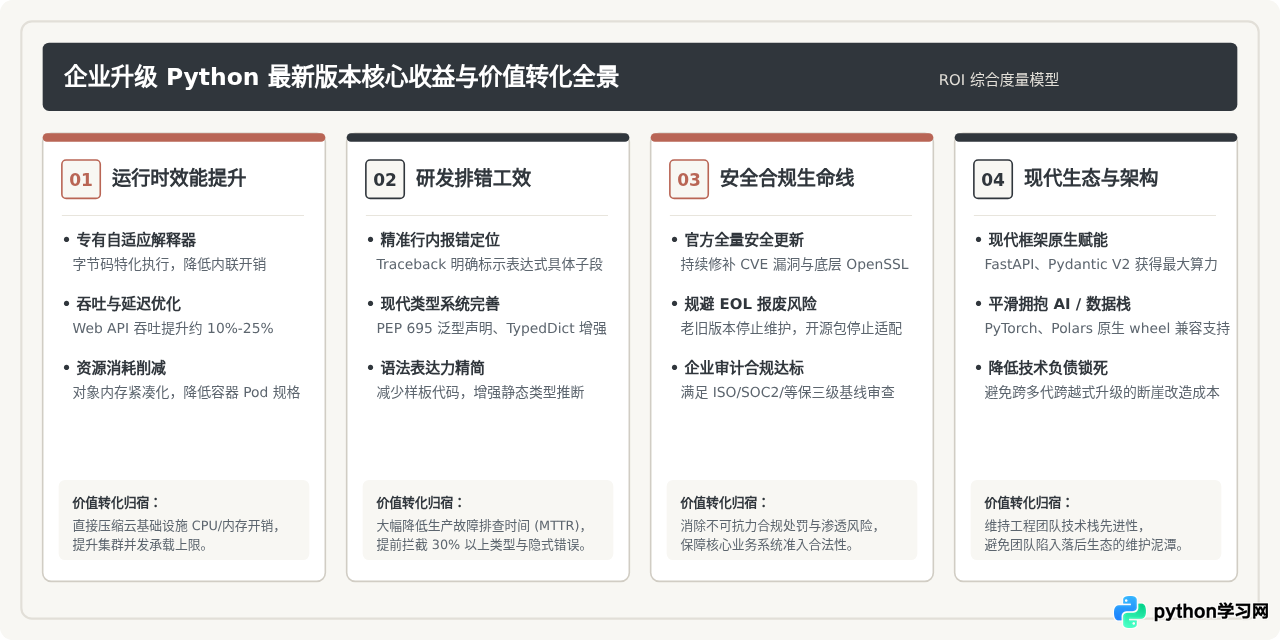Click the '平滑拥抱 AI / 数据栈' bullet
Screen dimensions: 1280x640
click(1059, 304)
